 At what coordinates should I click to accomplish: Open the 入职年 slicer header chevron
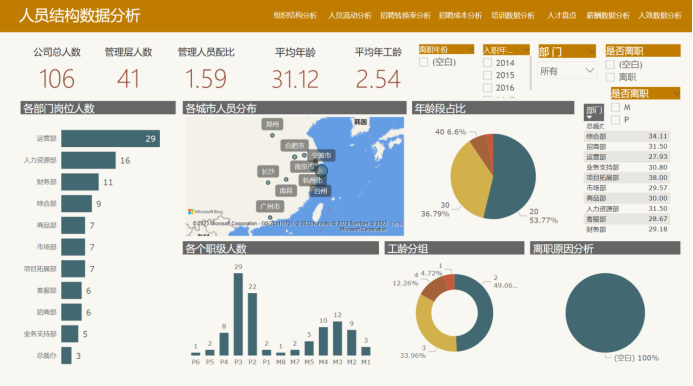(525, 50)
